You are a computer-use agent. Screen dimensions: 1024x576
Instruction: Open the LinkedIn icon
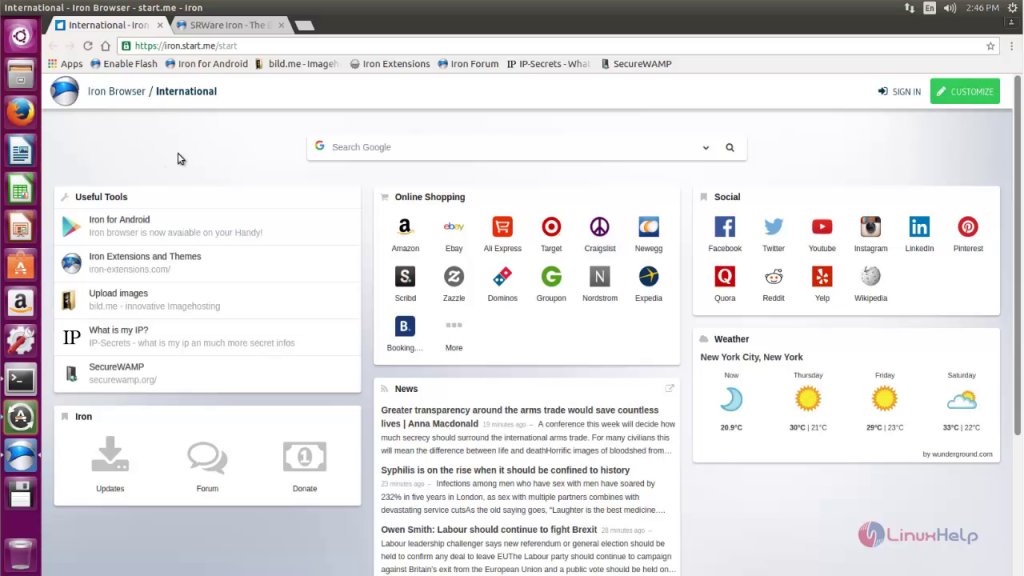click(920, 227)
